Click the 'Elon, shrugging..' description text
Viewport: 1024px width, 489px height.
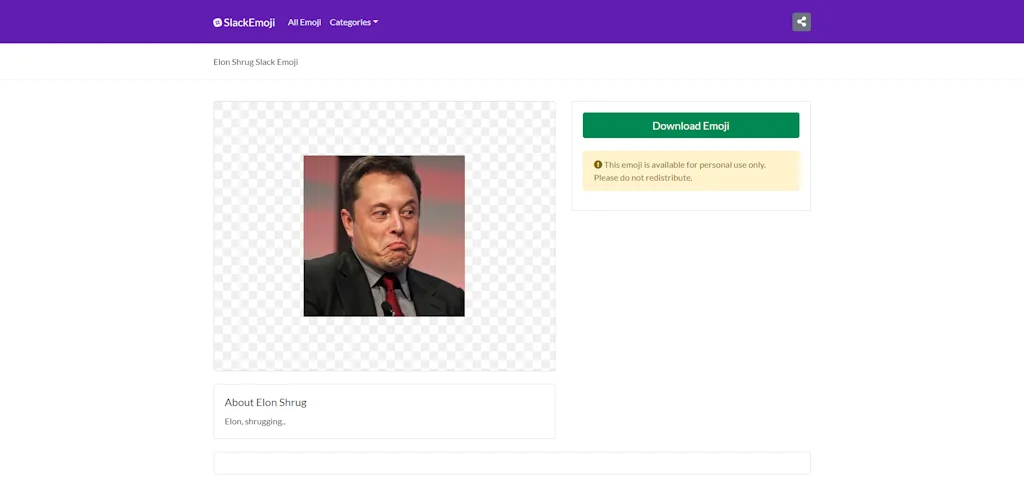255,421
